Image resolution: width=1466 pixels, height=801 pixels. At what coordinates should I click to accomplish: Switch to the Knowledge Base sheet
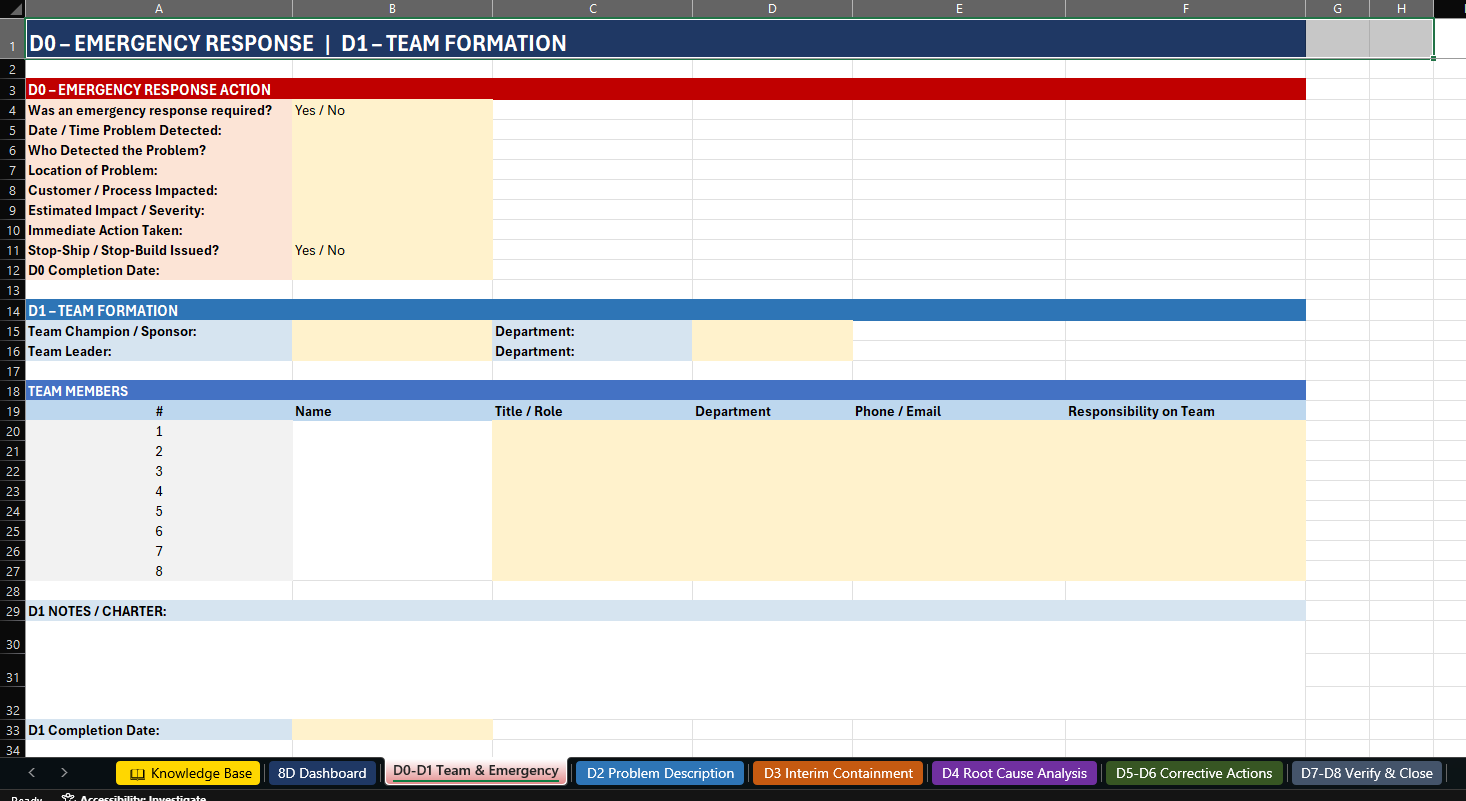coord(195,773)
